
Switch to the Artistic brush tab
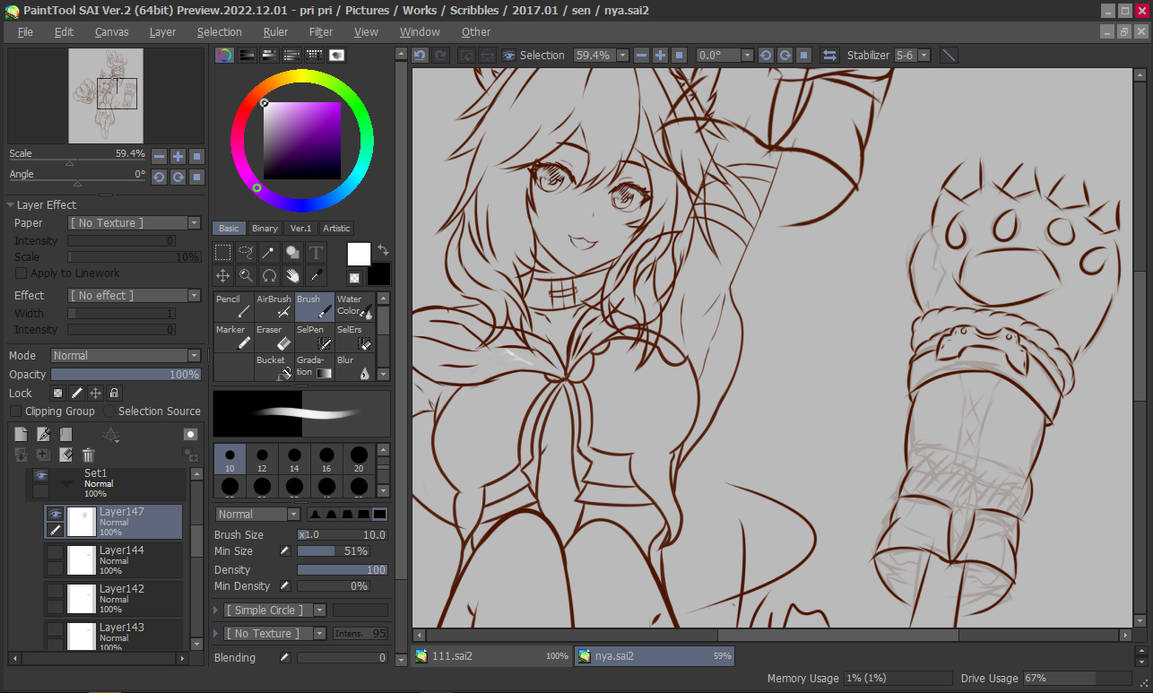(x=336, y=228)
